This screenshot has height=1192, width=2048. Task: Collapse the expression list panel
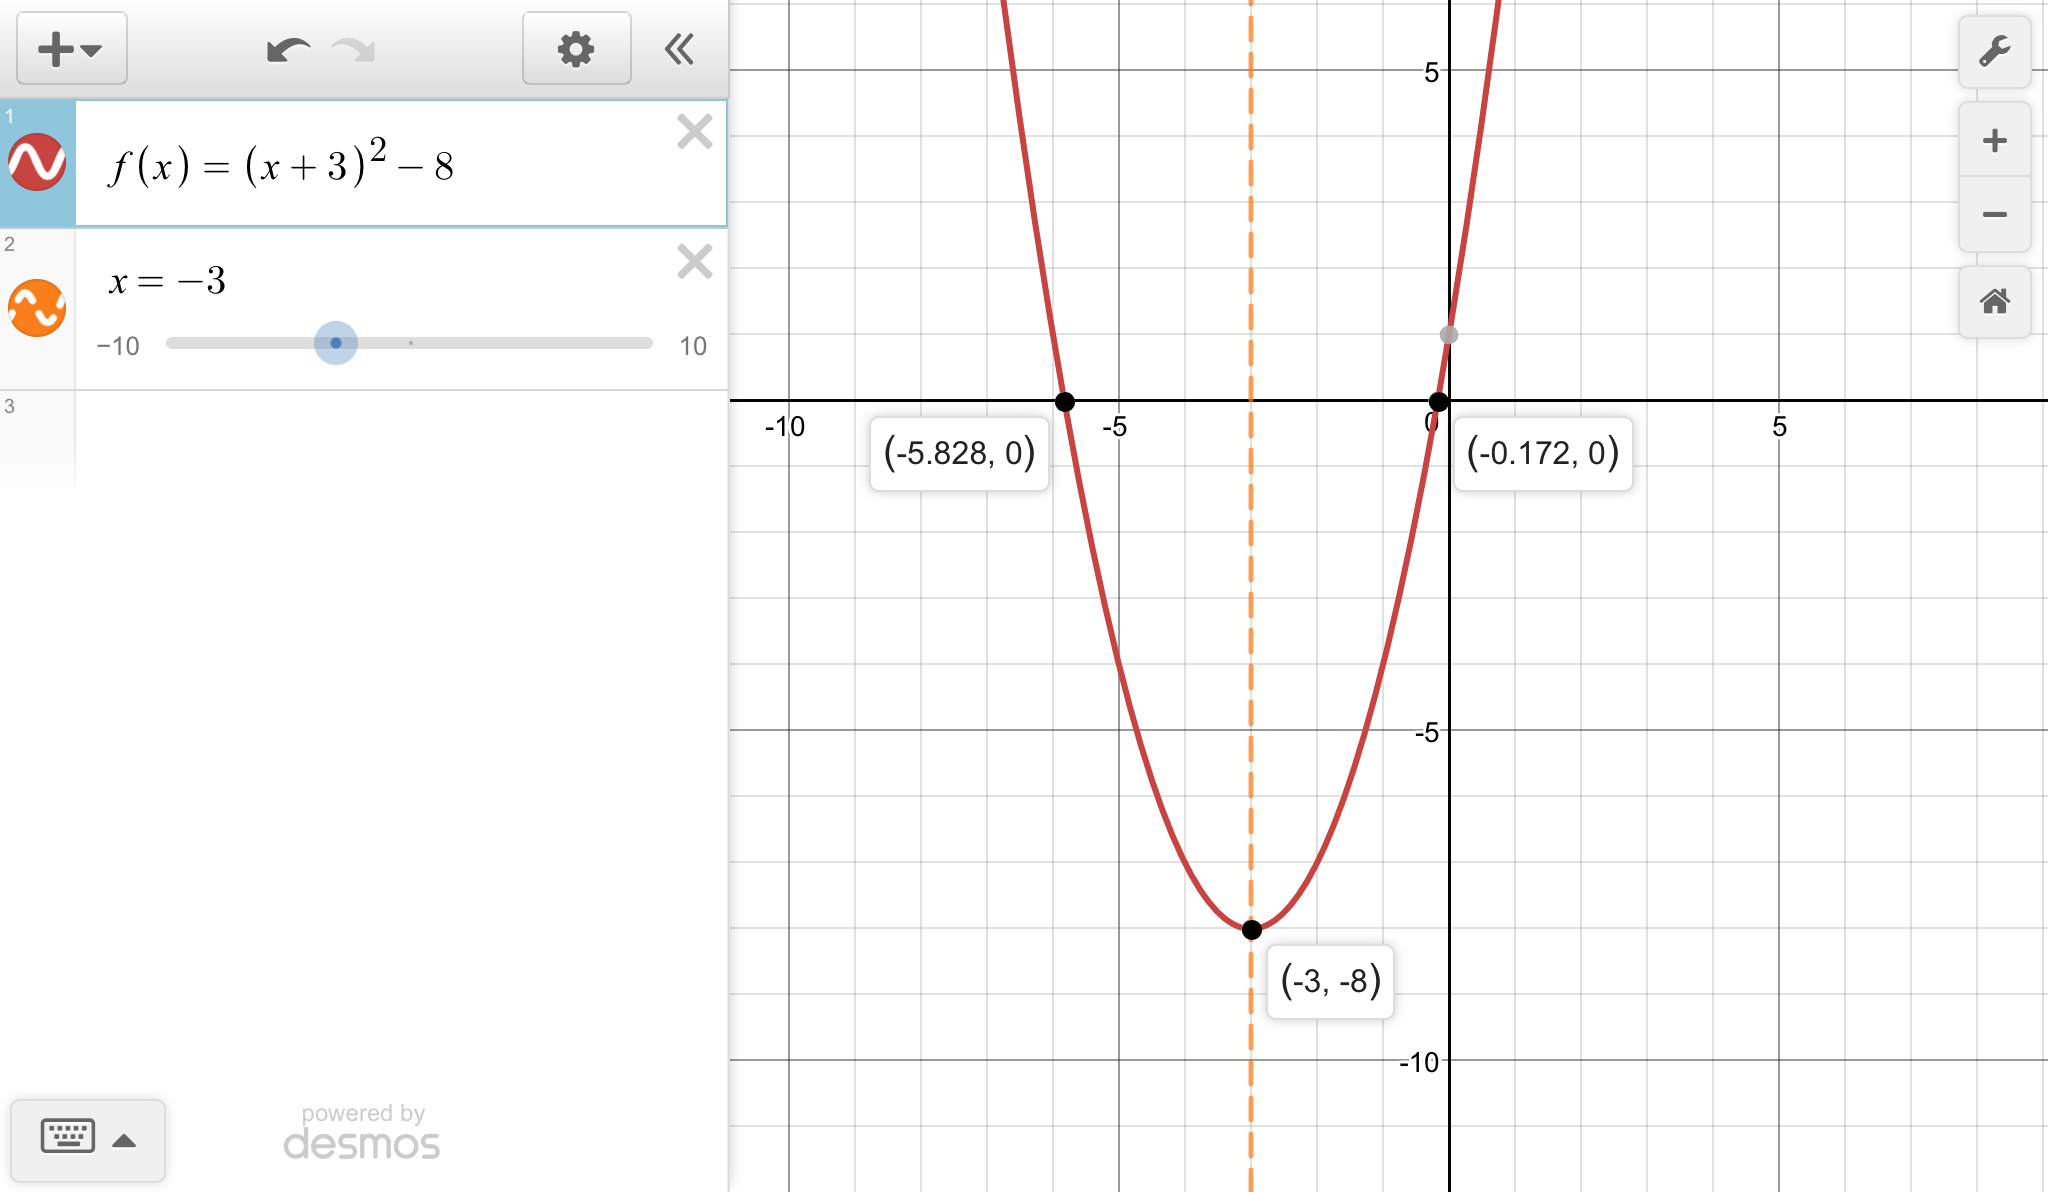[680, 49]
